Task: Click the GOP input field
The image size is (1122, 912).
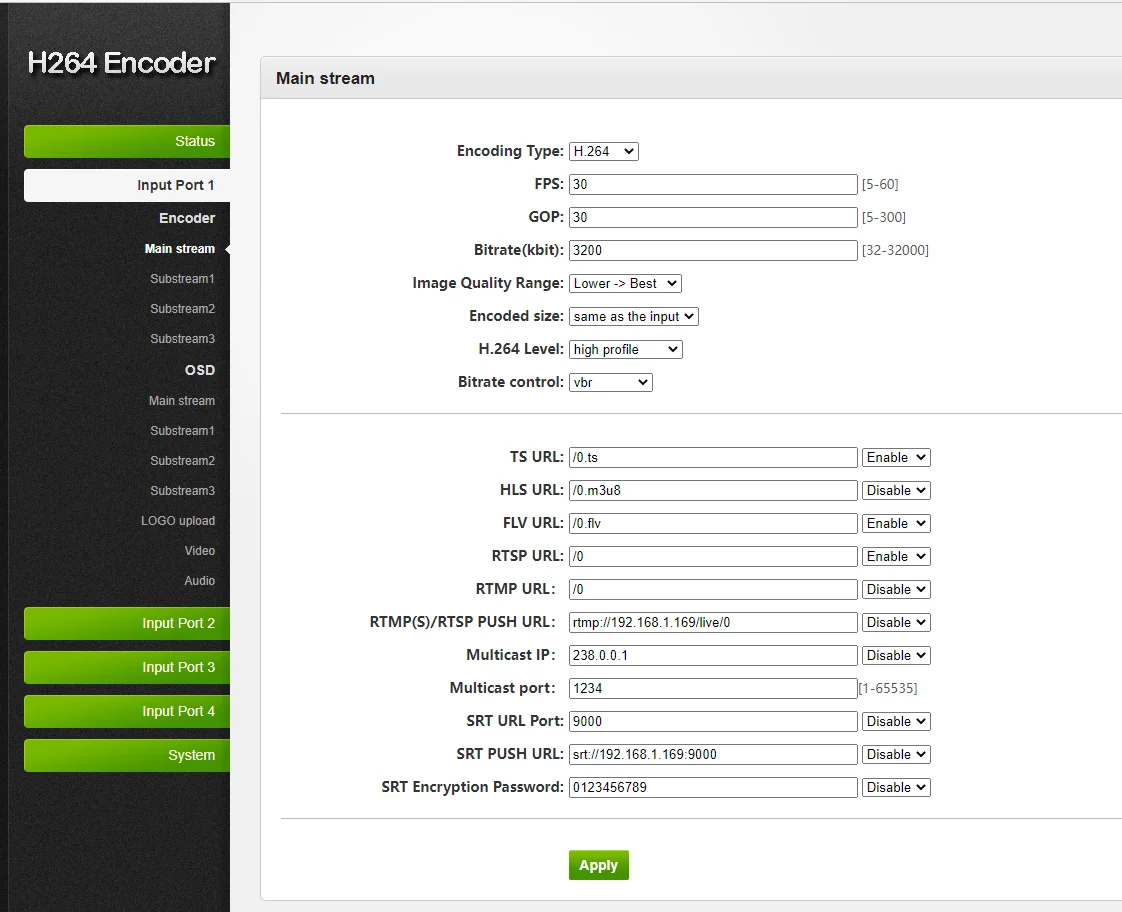Action: [x=713, y=217]
